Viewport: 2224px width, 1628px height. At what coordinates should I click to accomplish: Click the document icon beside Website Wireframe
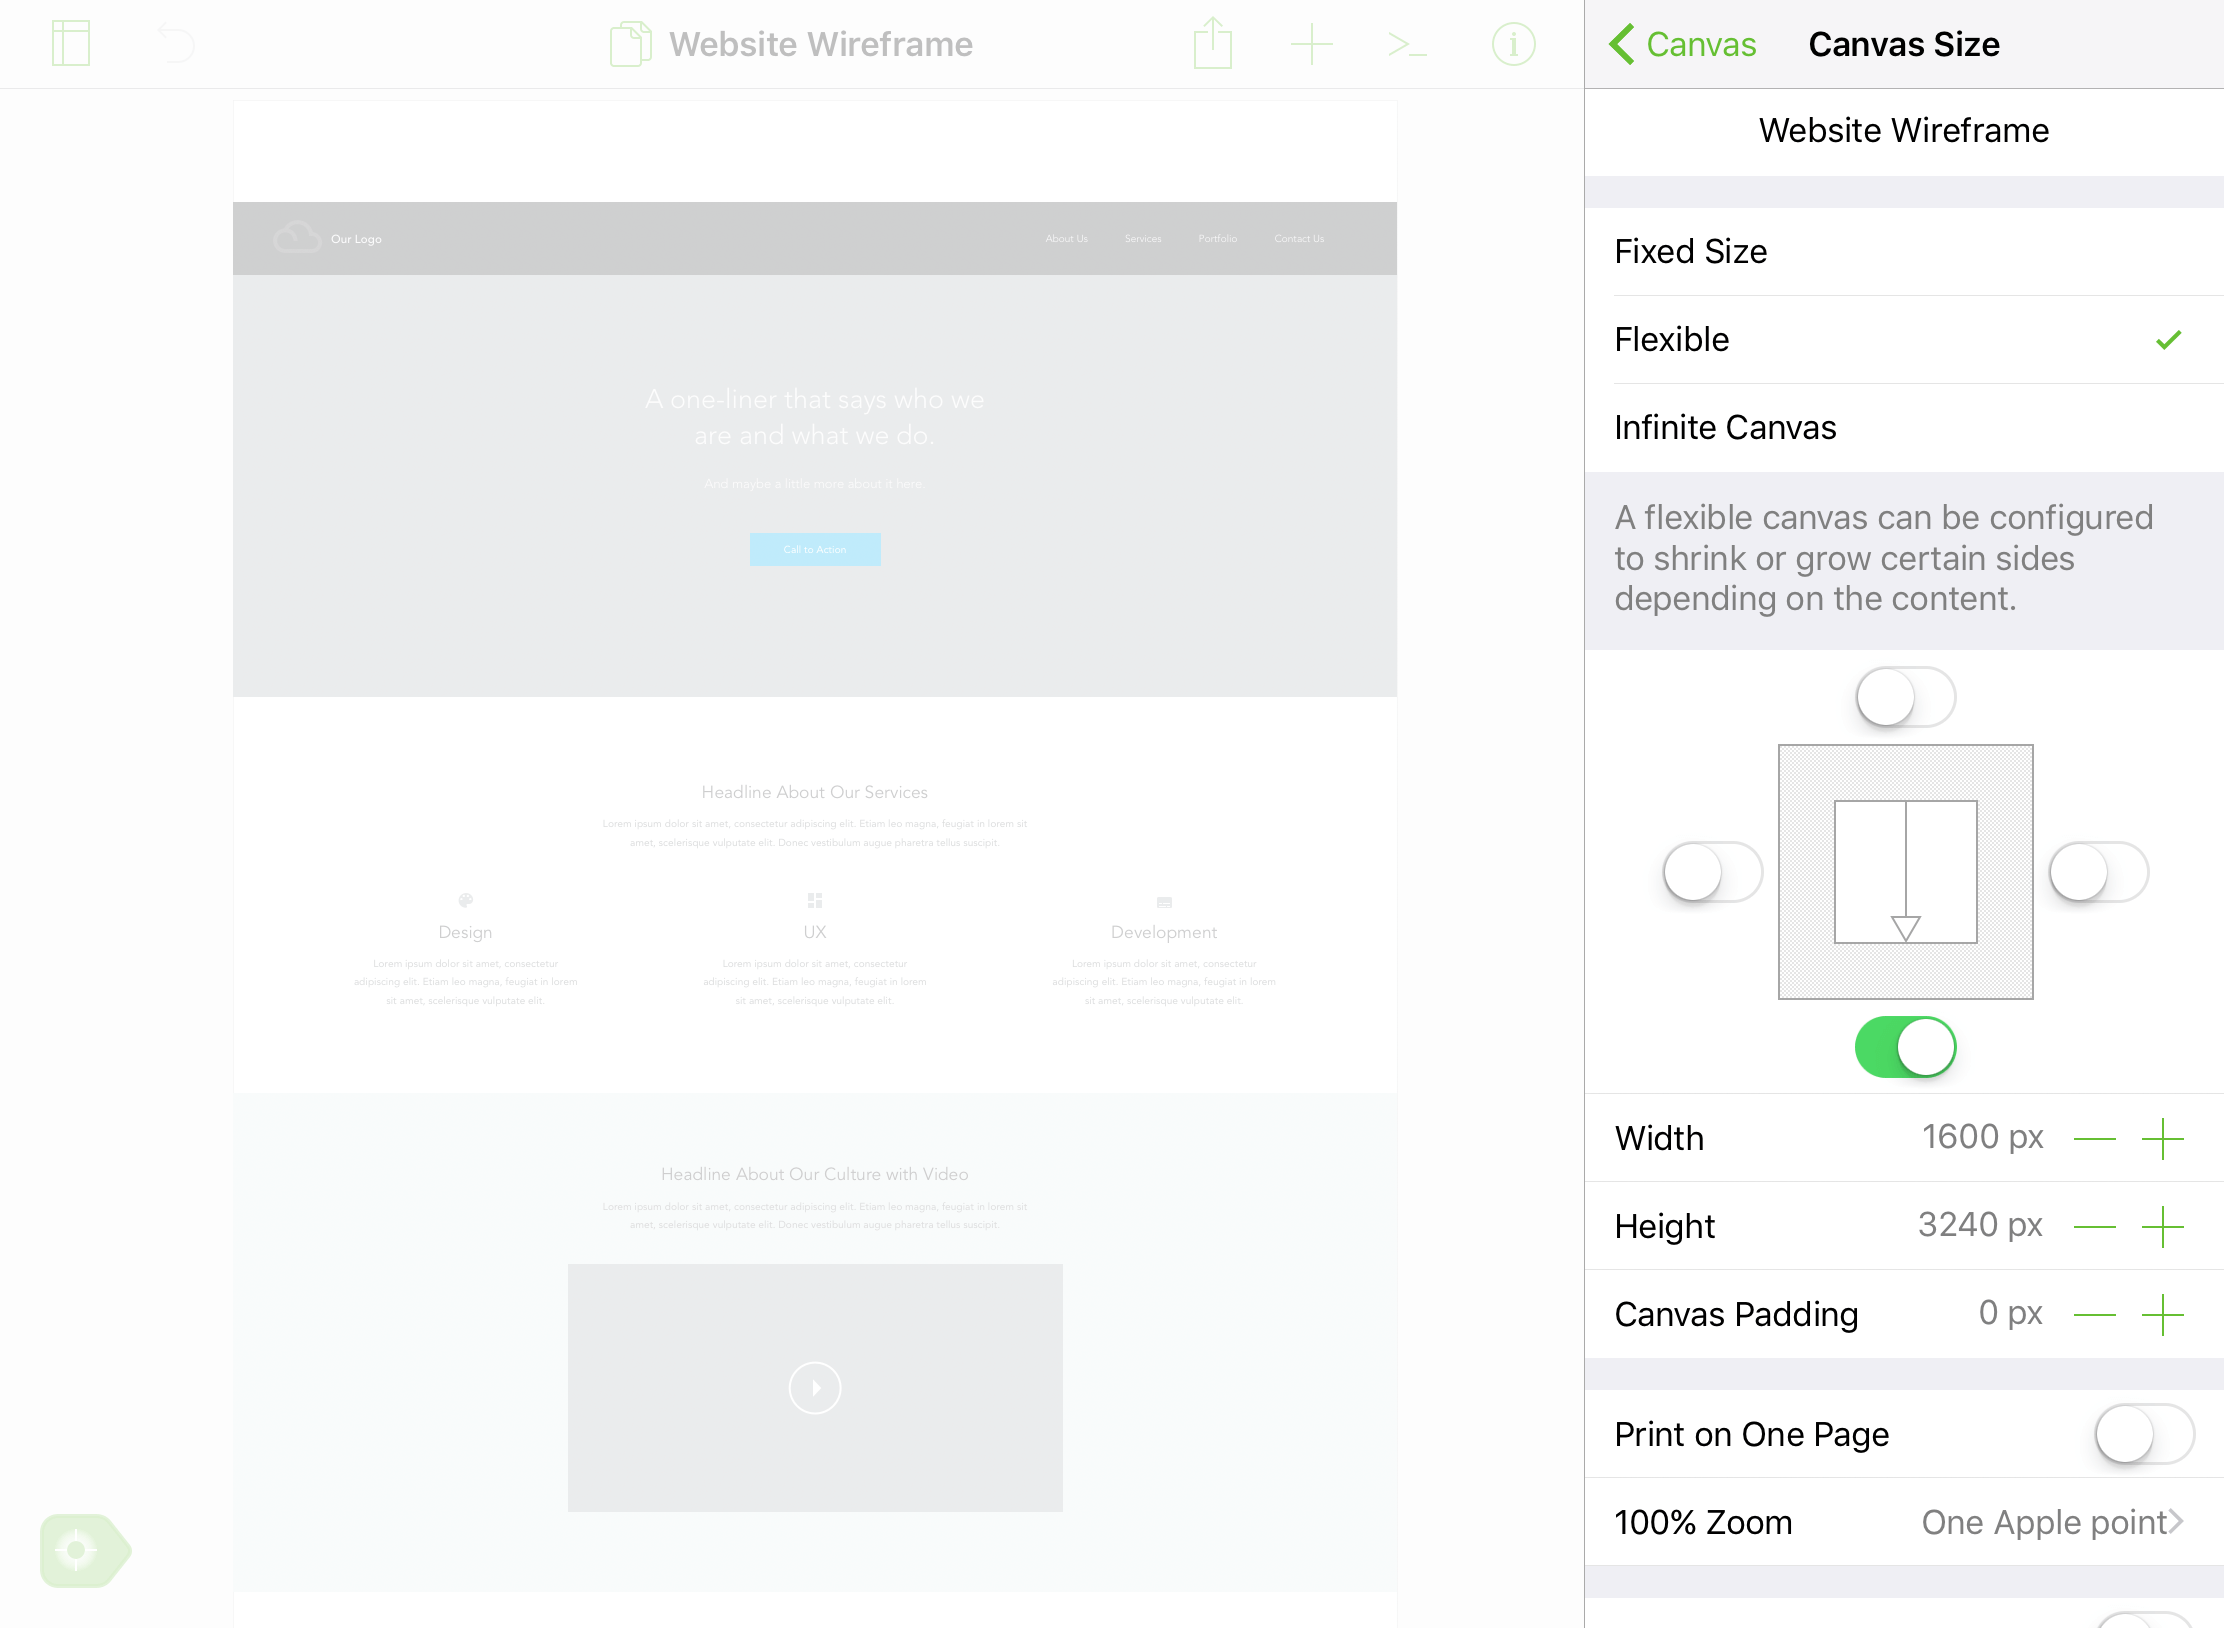(x=629, y=43)
